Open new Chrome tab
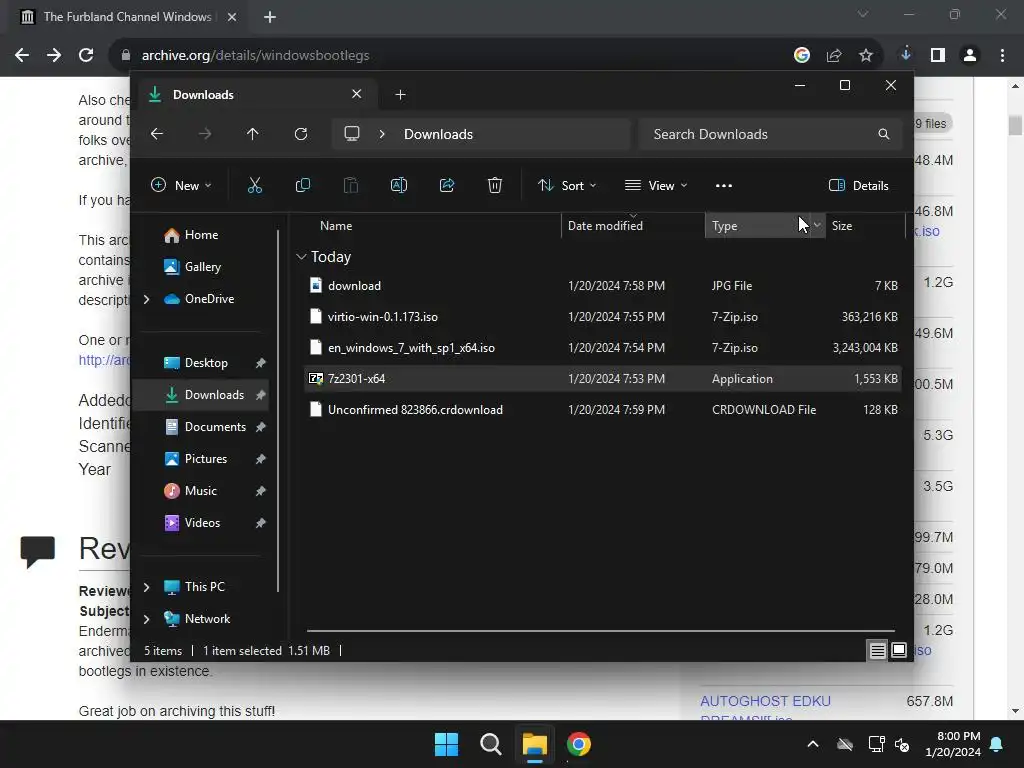1024x768 pixels. [270, 17]
